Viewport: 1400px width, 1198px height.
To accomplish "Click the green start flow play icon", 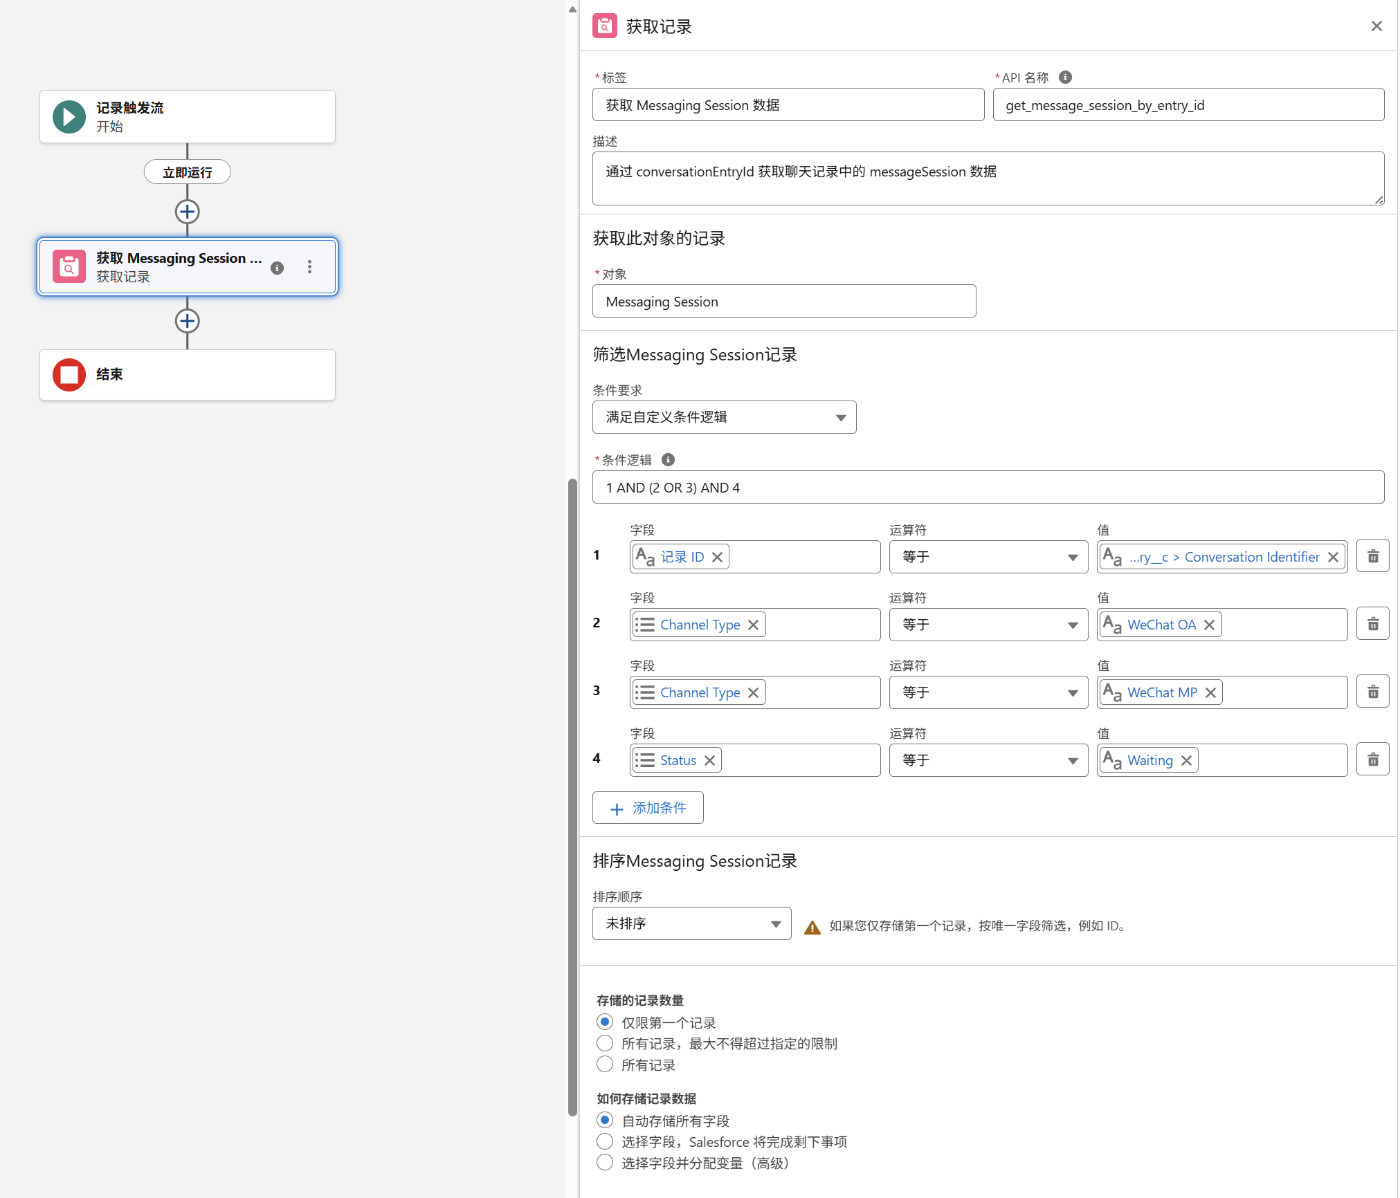I will (69, 117).
